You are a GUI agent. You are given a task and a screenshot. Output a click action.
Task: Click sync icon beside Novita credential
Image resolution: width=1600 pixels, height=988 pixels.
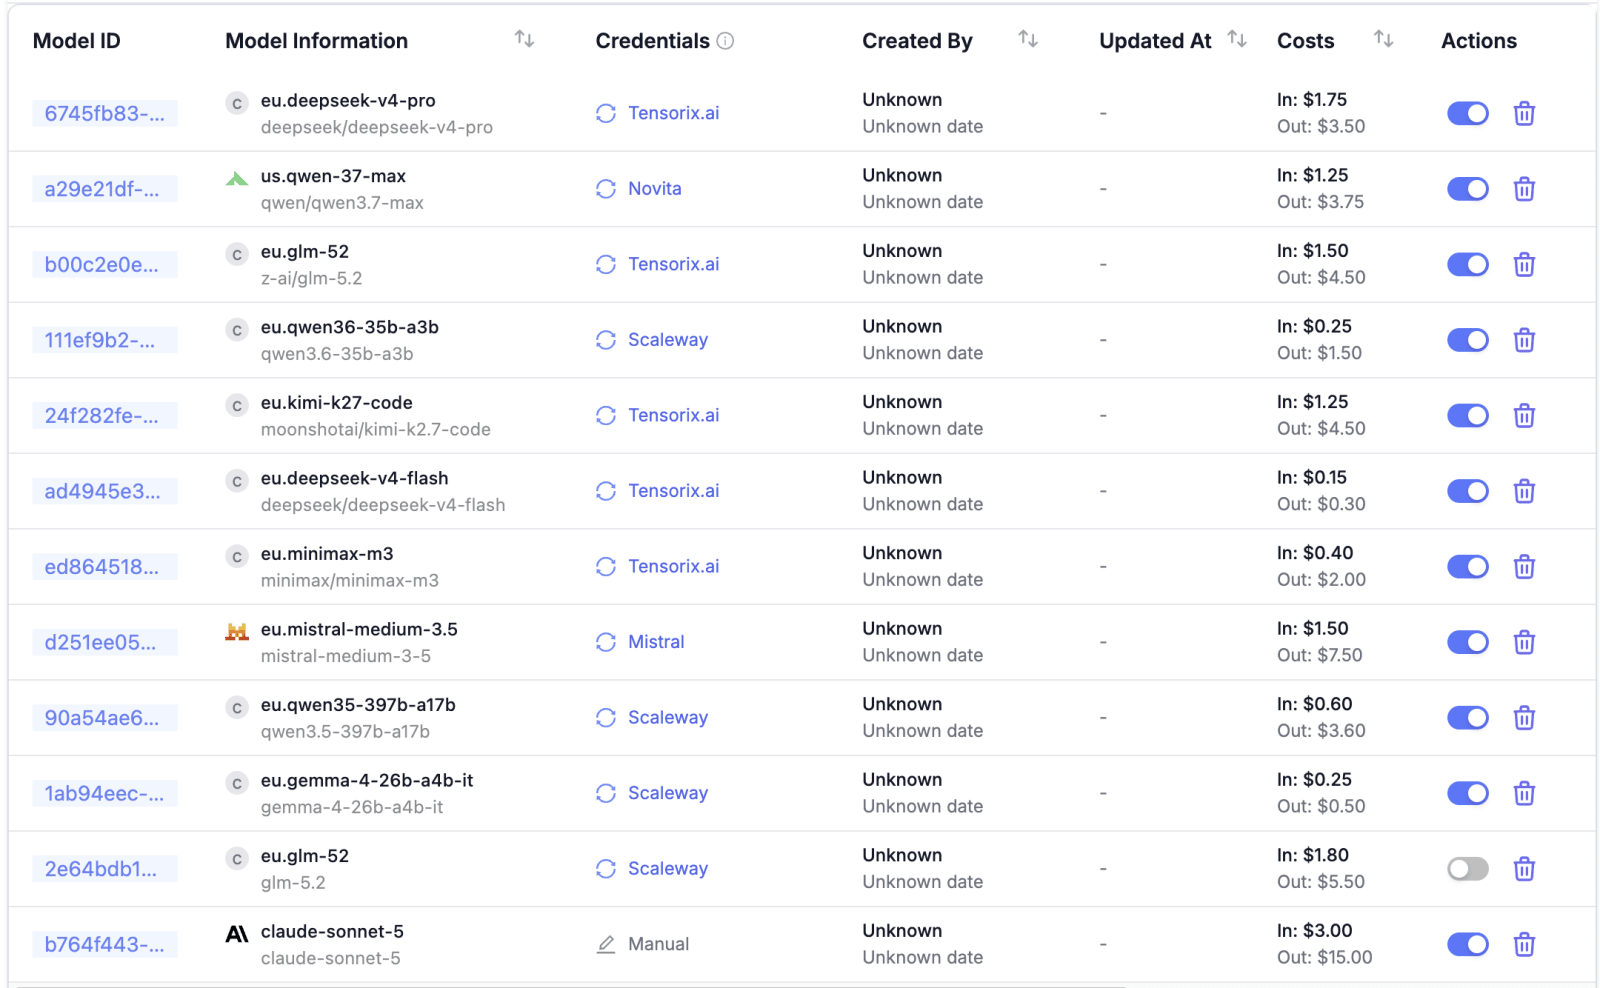coord(606,189)
